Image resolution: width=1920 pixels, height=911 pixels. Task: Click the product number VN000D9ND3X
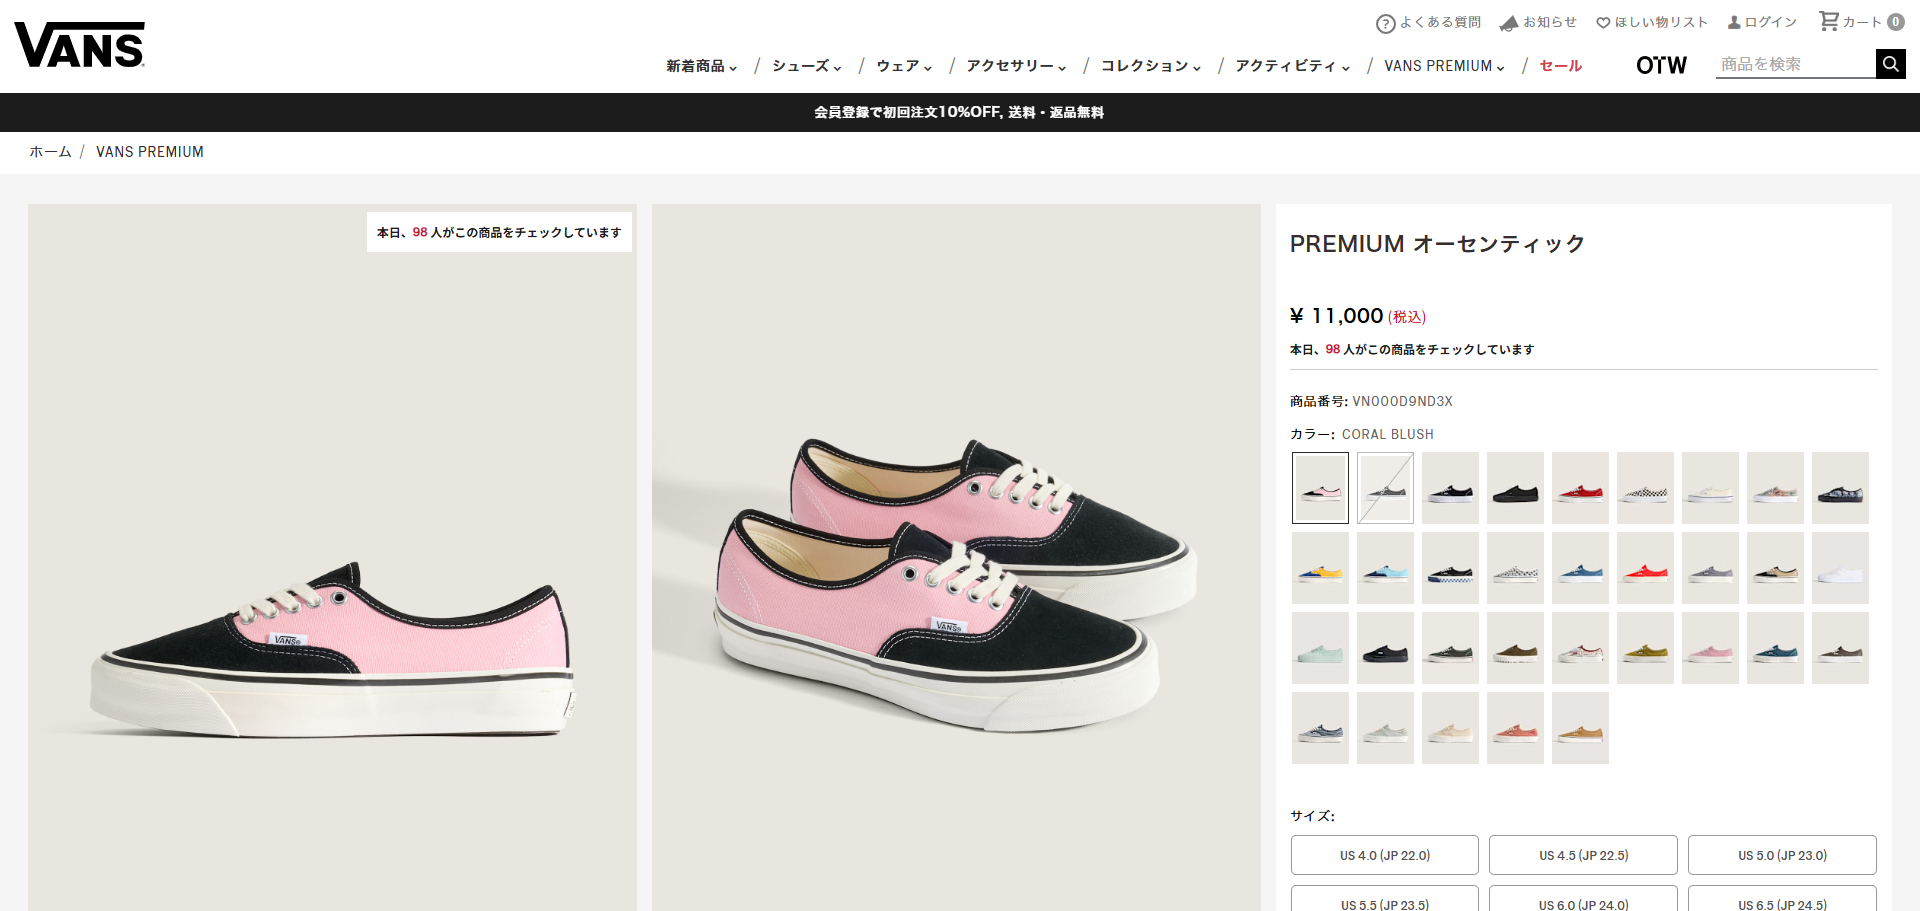point(1402,401)
